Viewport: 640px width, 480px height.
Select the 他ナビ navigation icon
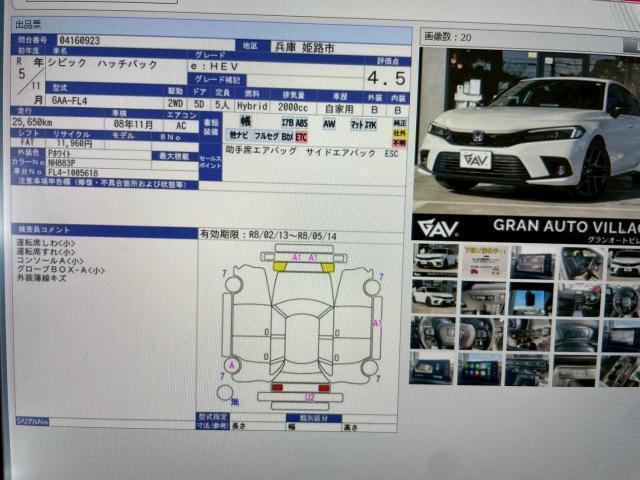coord(239,135)
